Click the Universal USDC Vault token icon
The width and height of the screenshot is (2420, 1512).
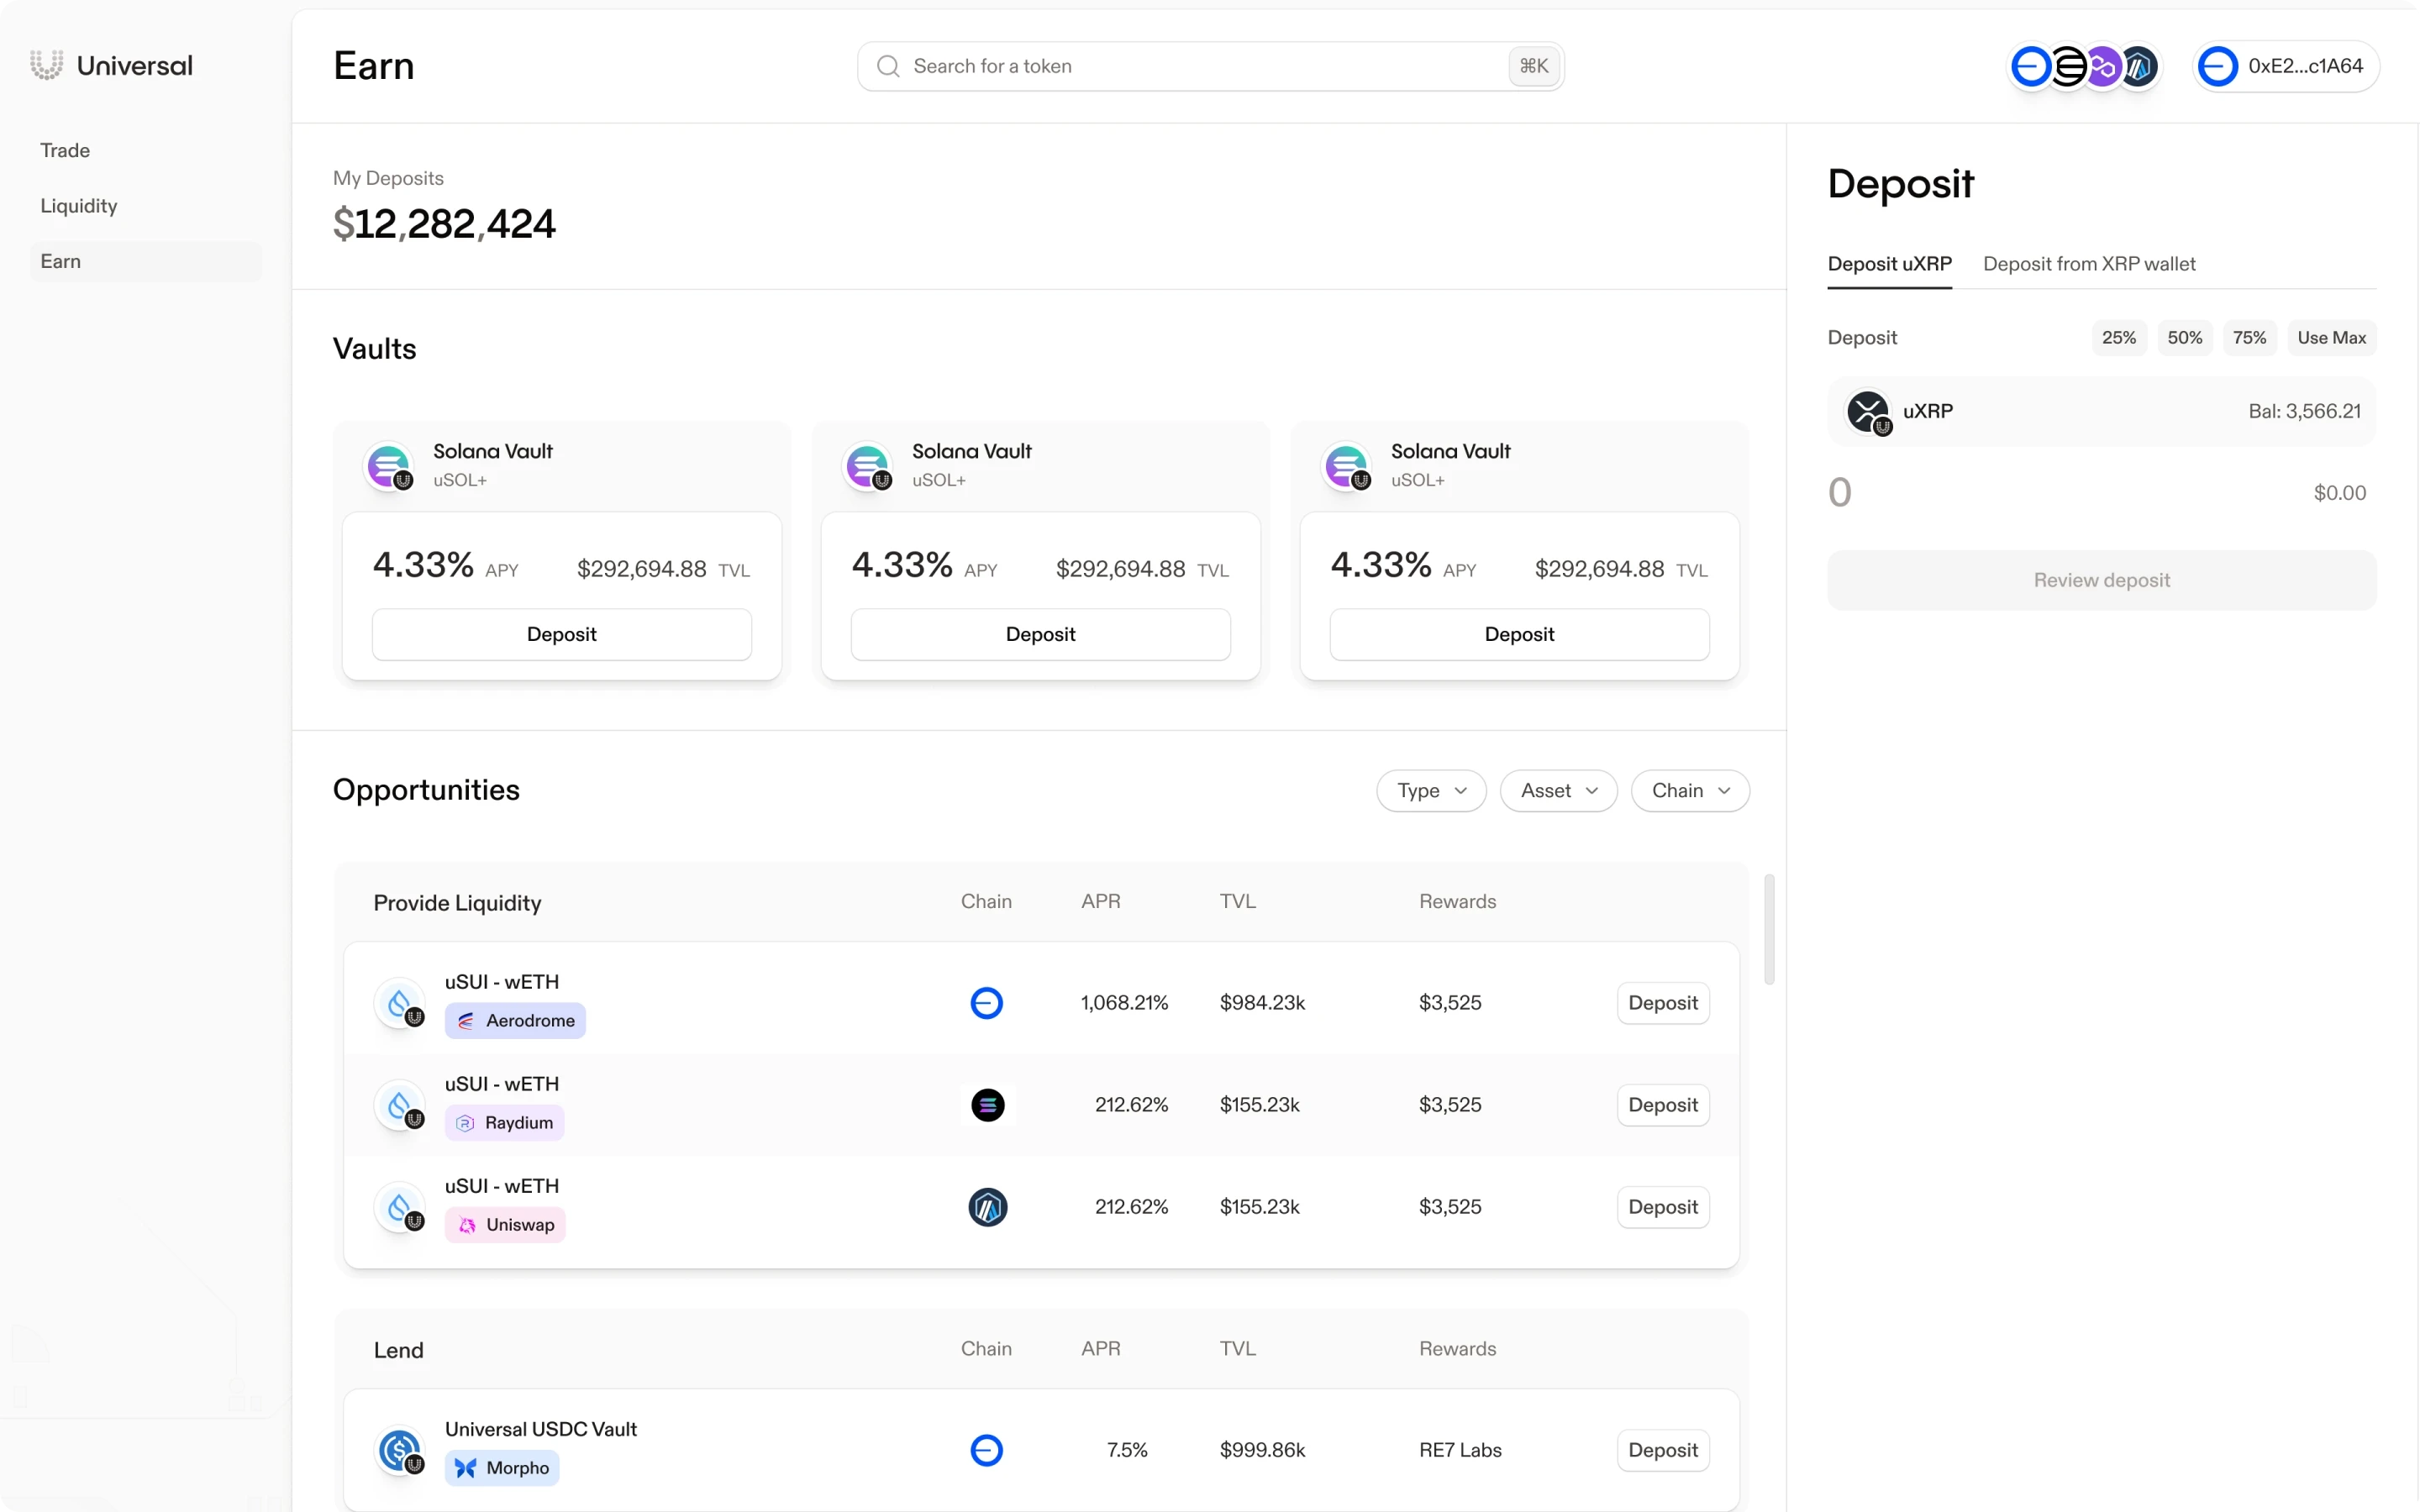(x=400, y=1450)
